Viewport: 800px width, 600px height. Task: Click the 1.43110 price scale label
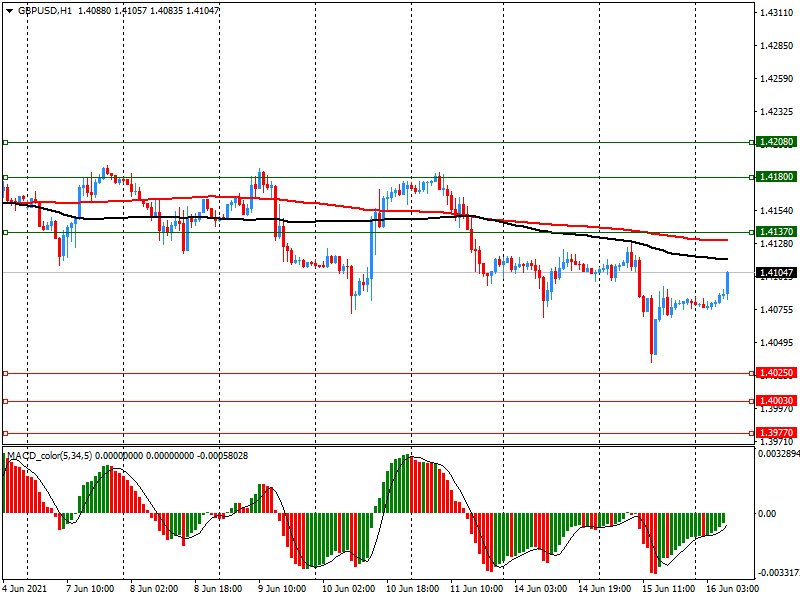[777, 13]
